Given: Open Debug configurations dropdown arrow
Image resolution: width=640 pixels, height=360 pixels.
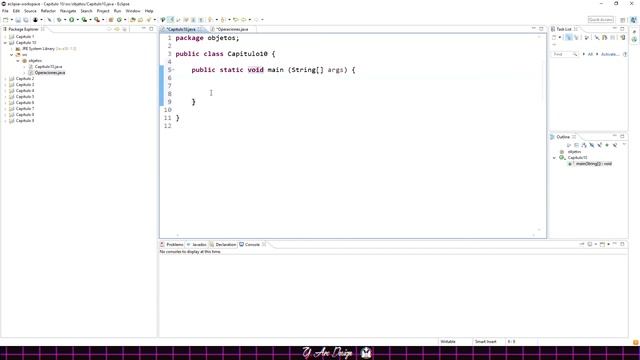Looking at the screenshot, I should pyautogui.click(x=65, y=20).
